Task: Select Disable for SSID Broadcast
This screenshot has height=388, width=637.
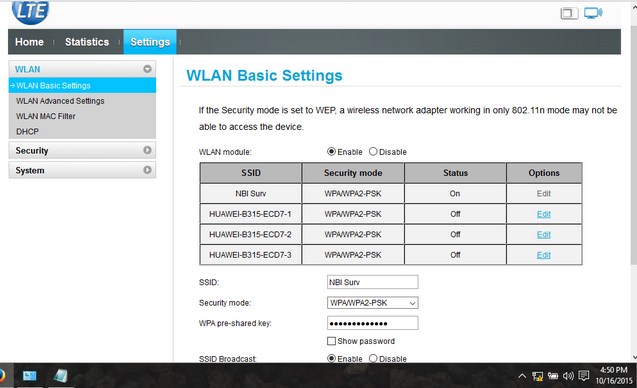Action: pos(373,358)
